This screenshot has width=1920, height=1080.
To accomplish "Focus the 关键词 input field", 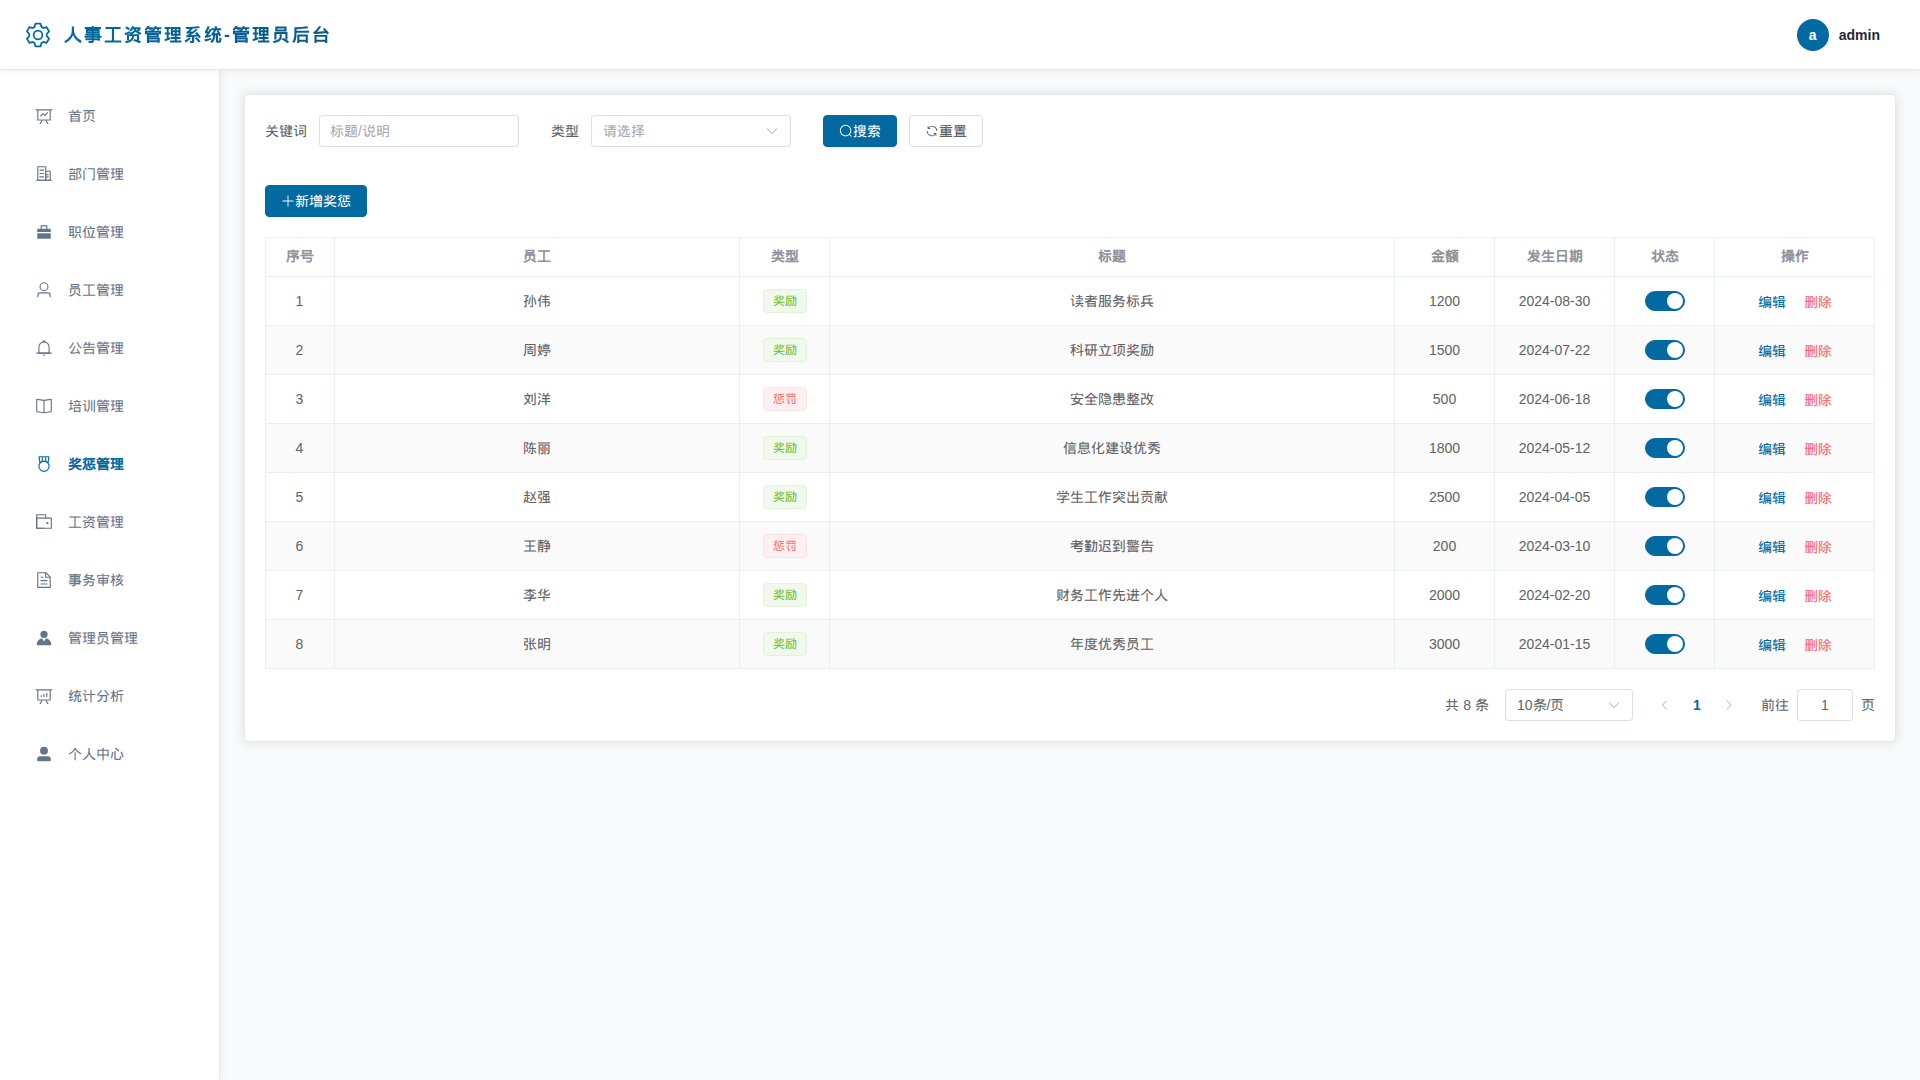I will coord(419,131).
